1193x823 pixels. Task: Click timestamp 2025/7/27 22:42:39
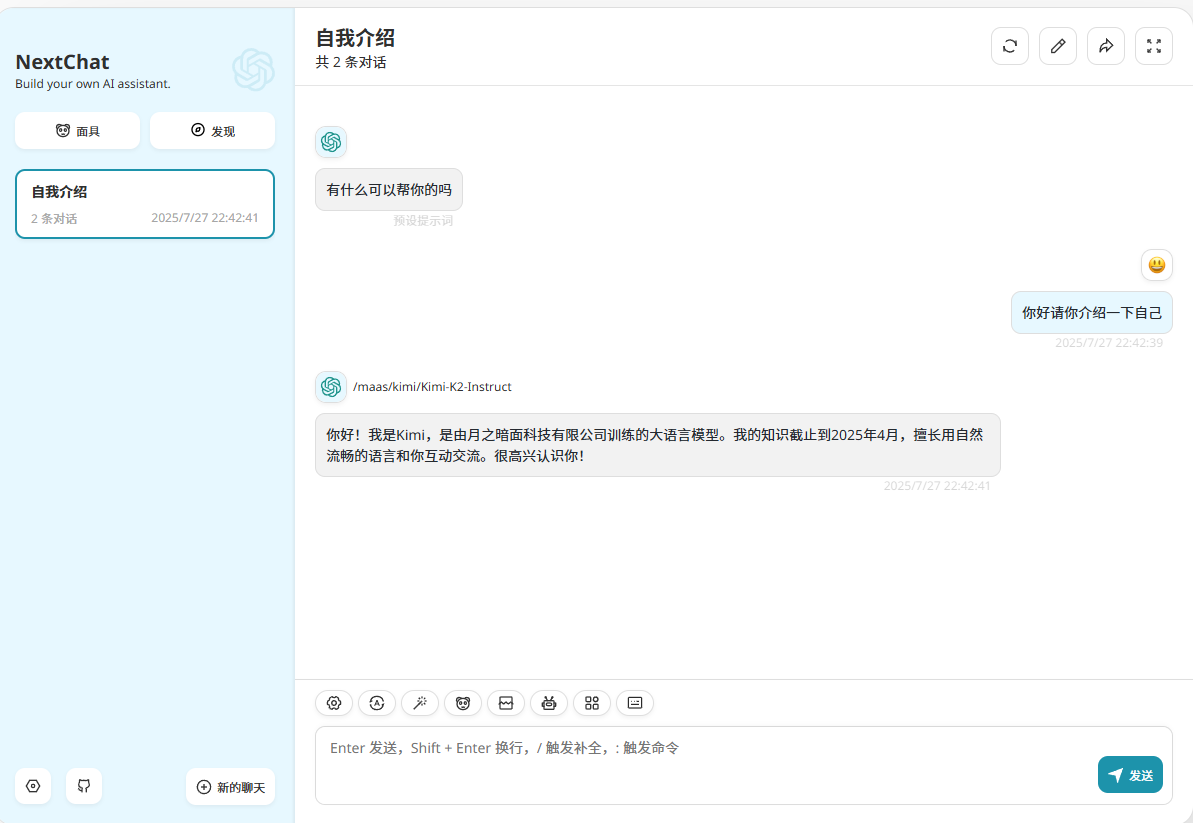click(1109, 343)
